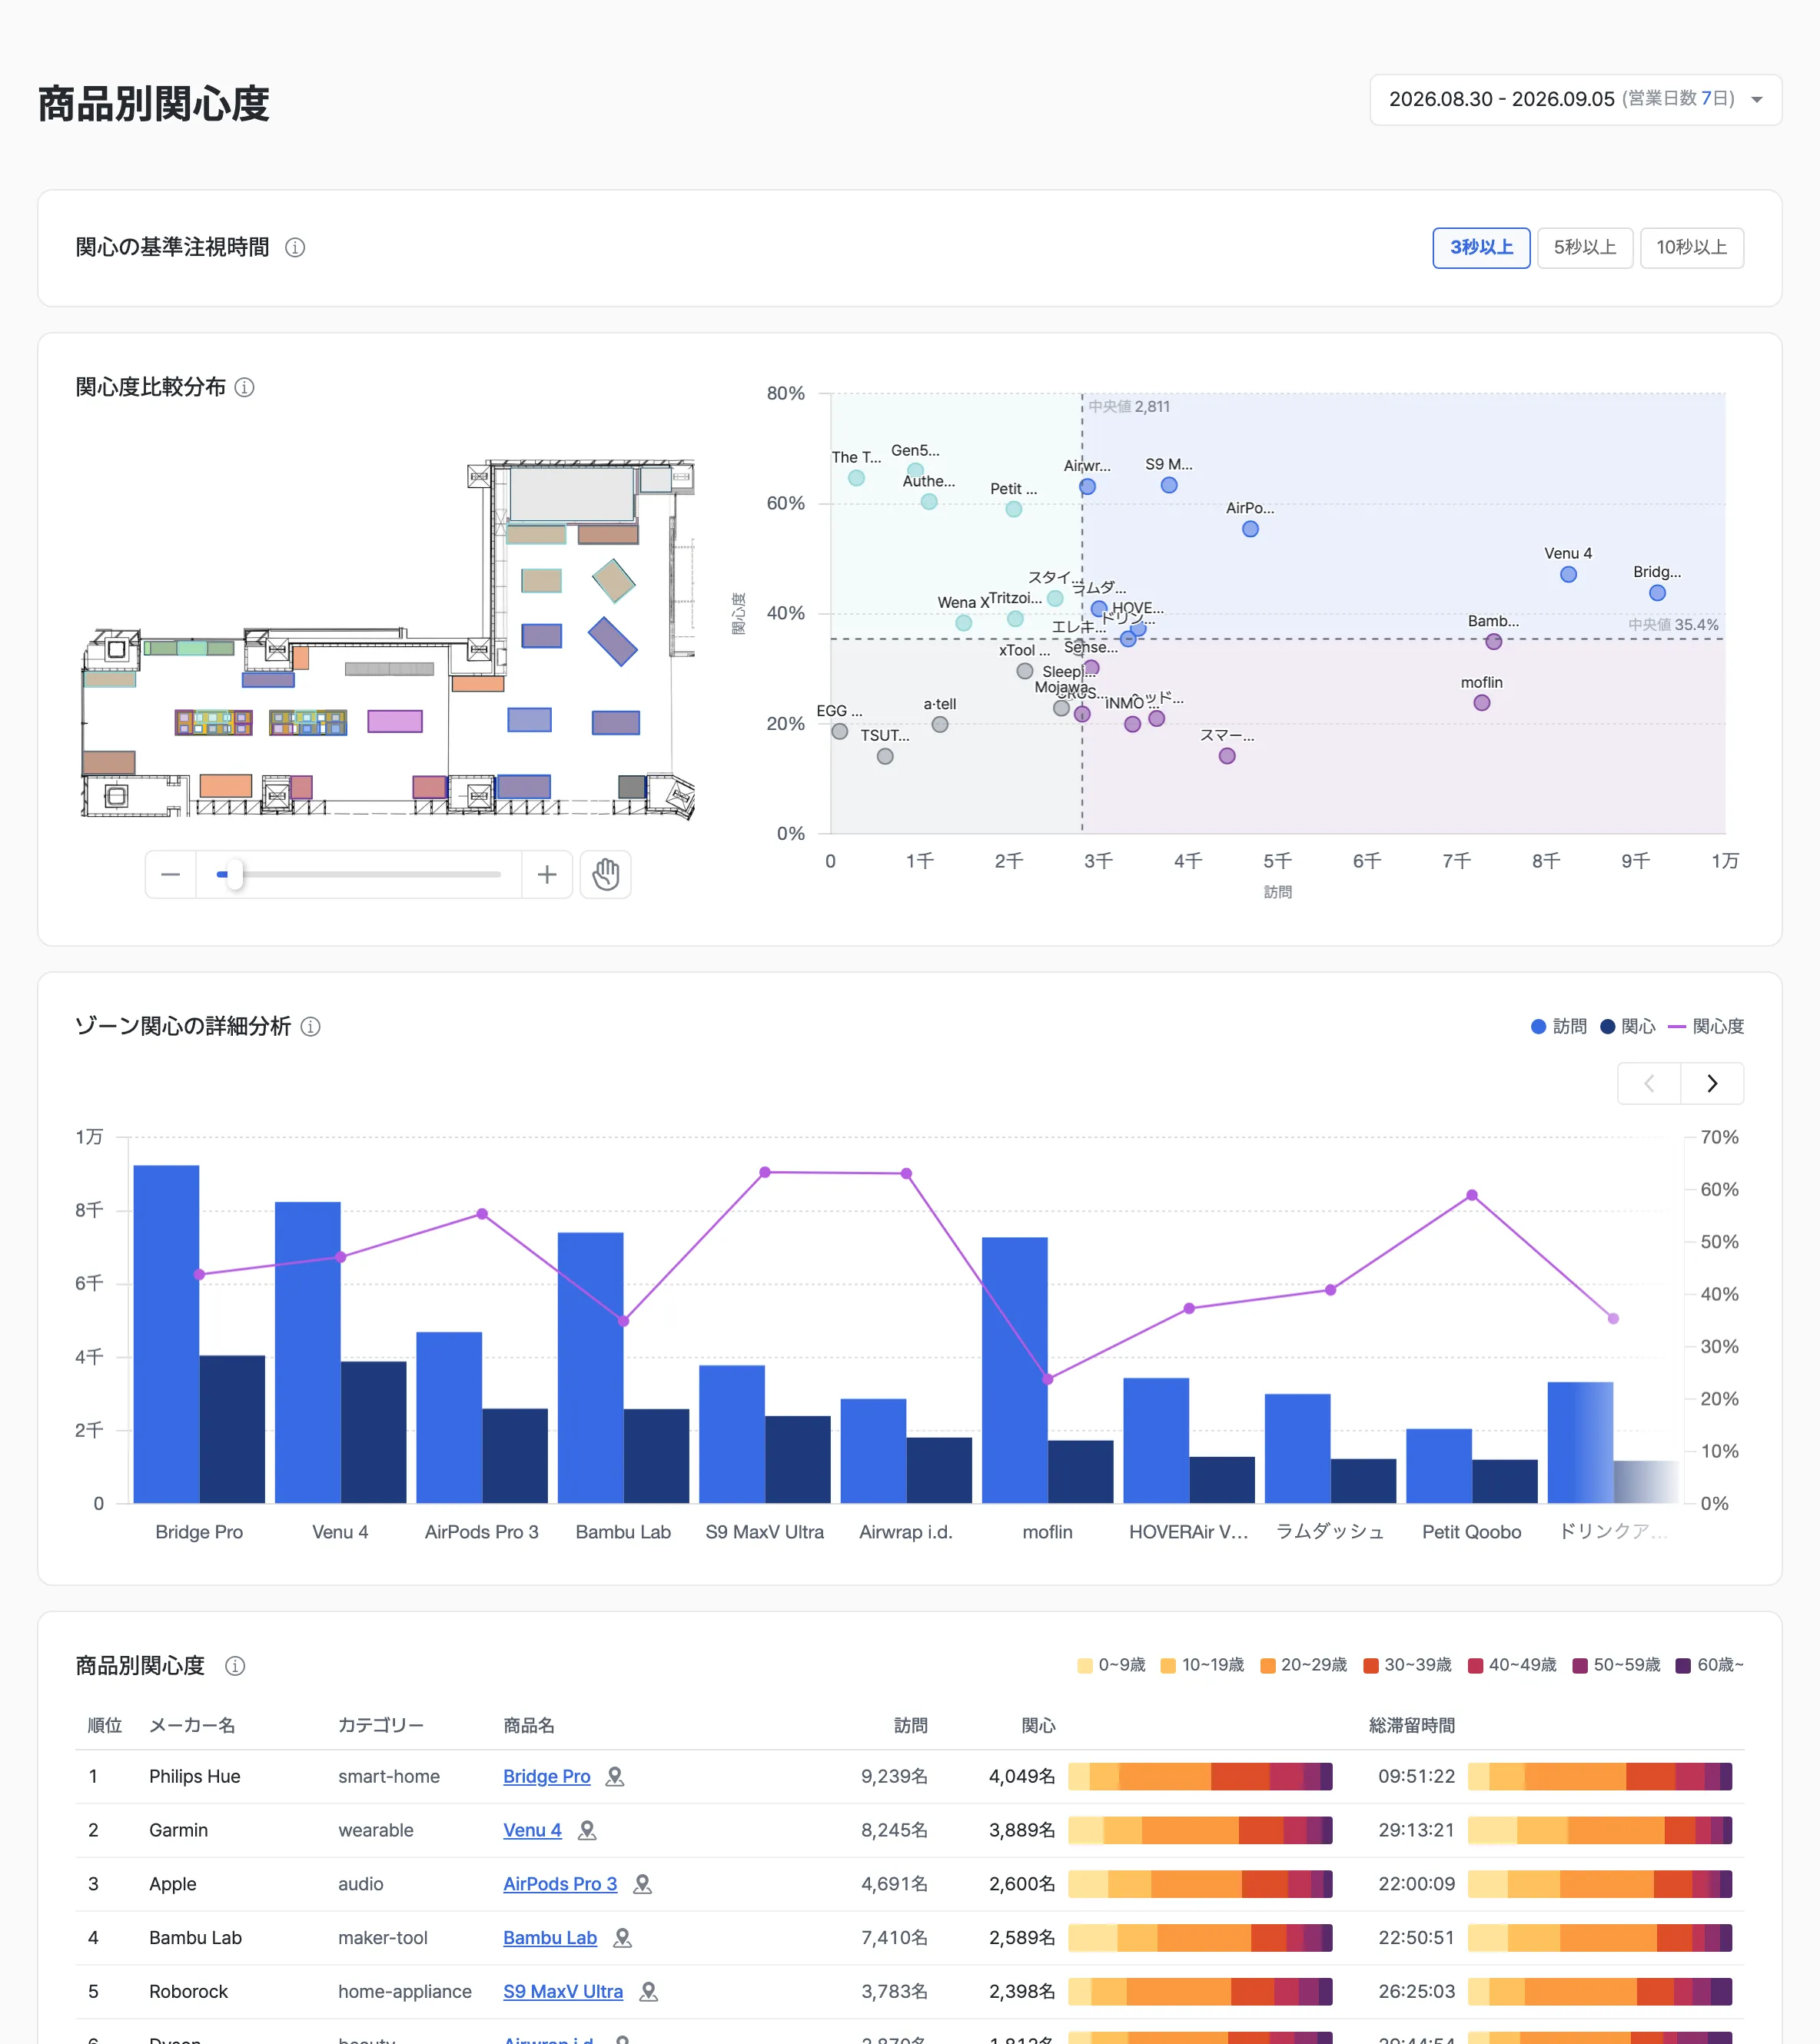Click the 20~29歳 age legend swatch
This screenshot has height=2044, width=1820.
(1267, 1666)
